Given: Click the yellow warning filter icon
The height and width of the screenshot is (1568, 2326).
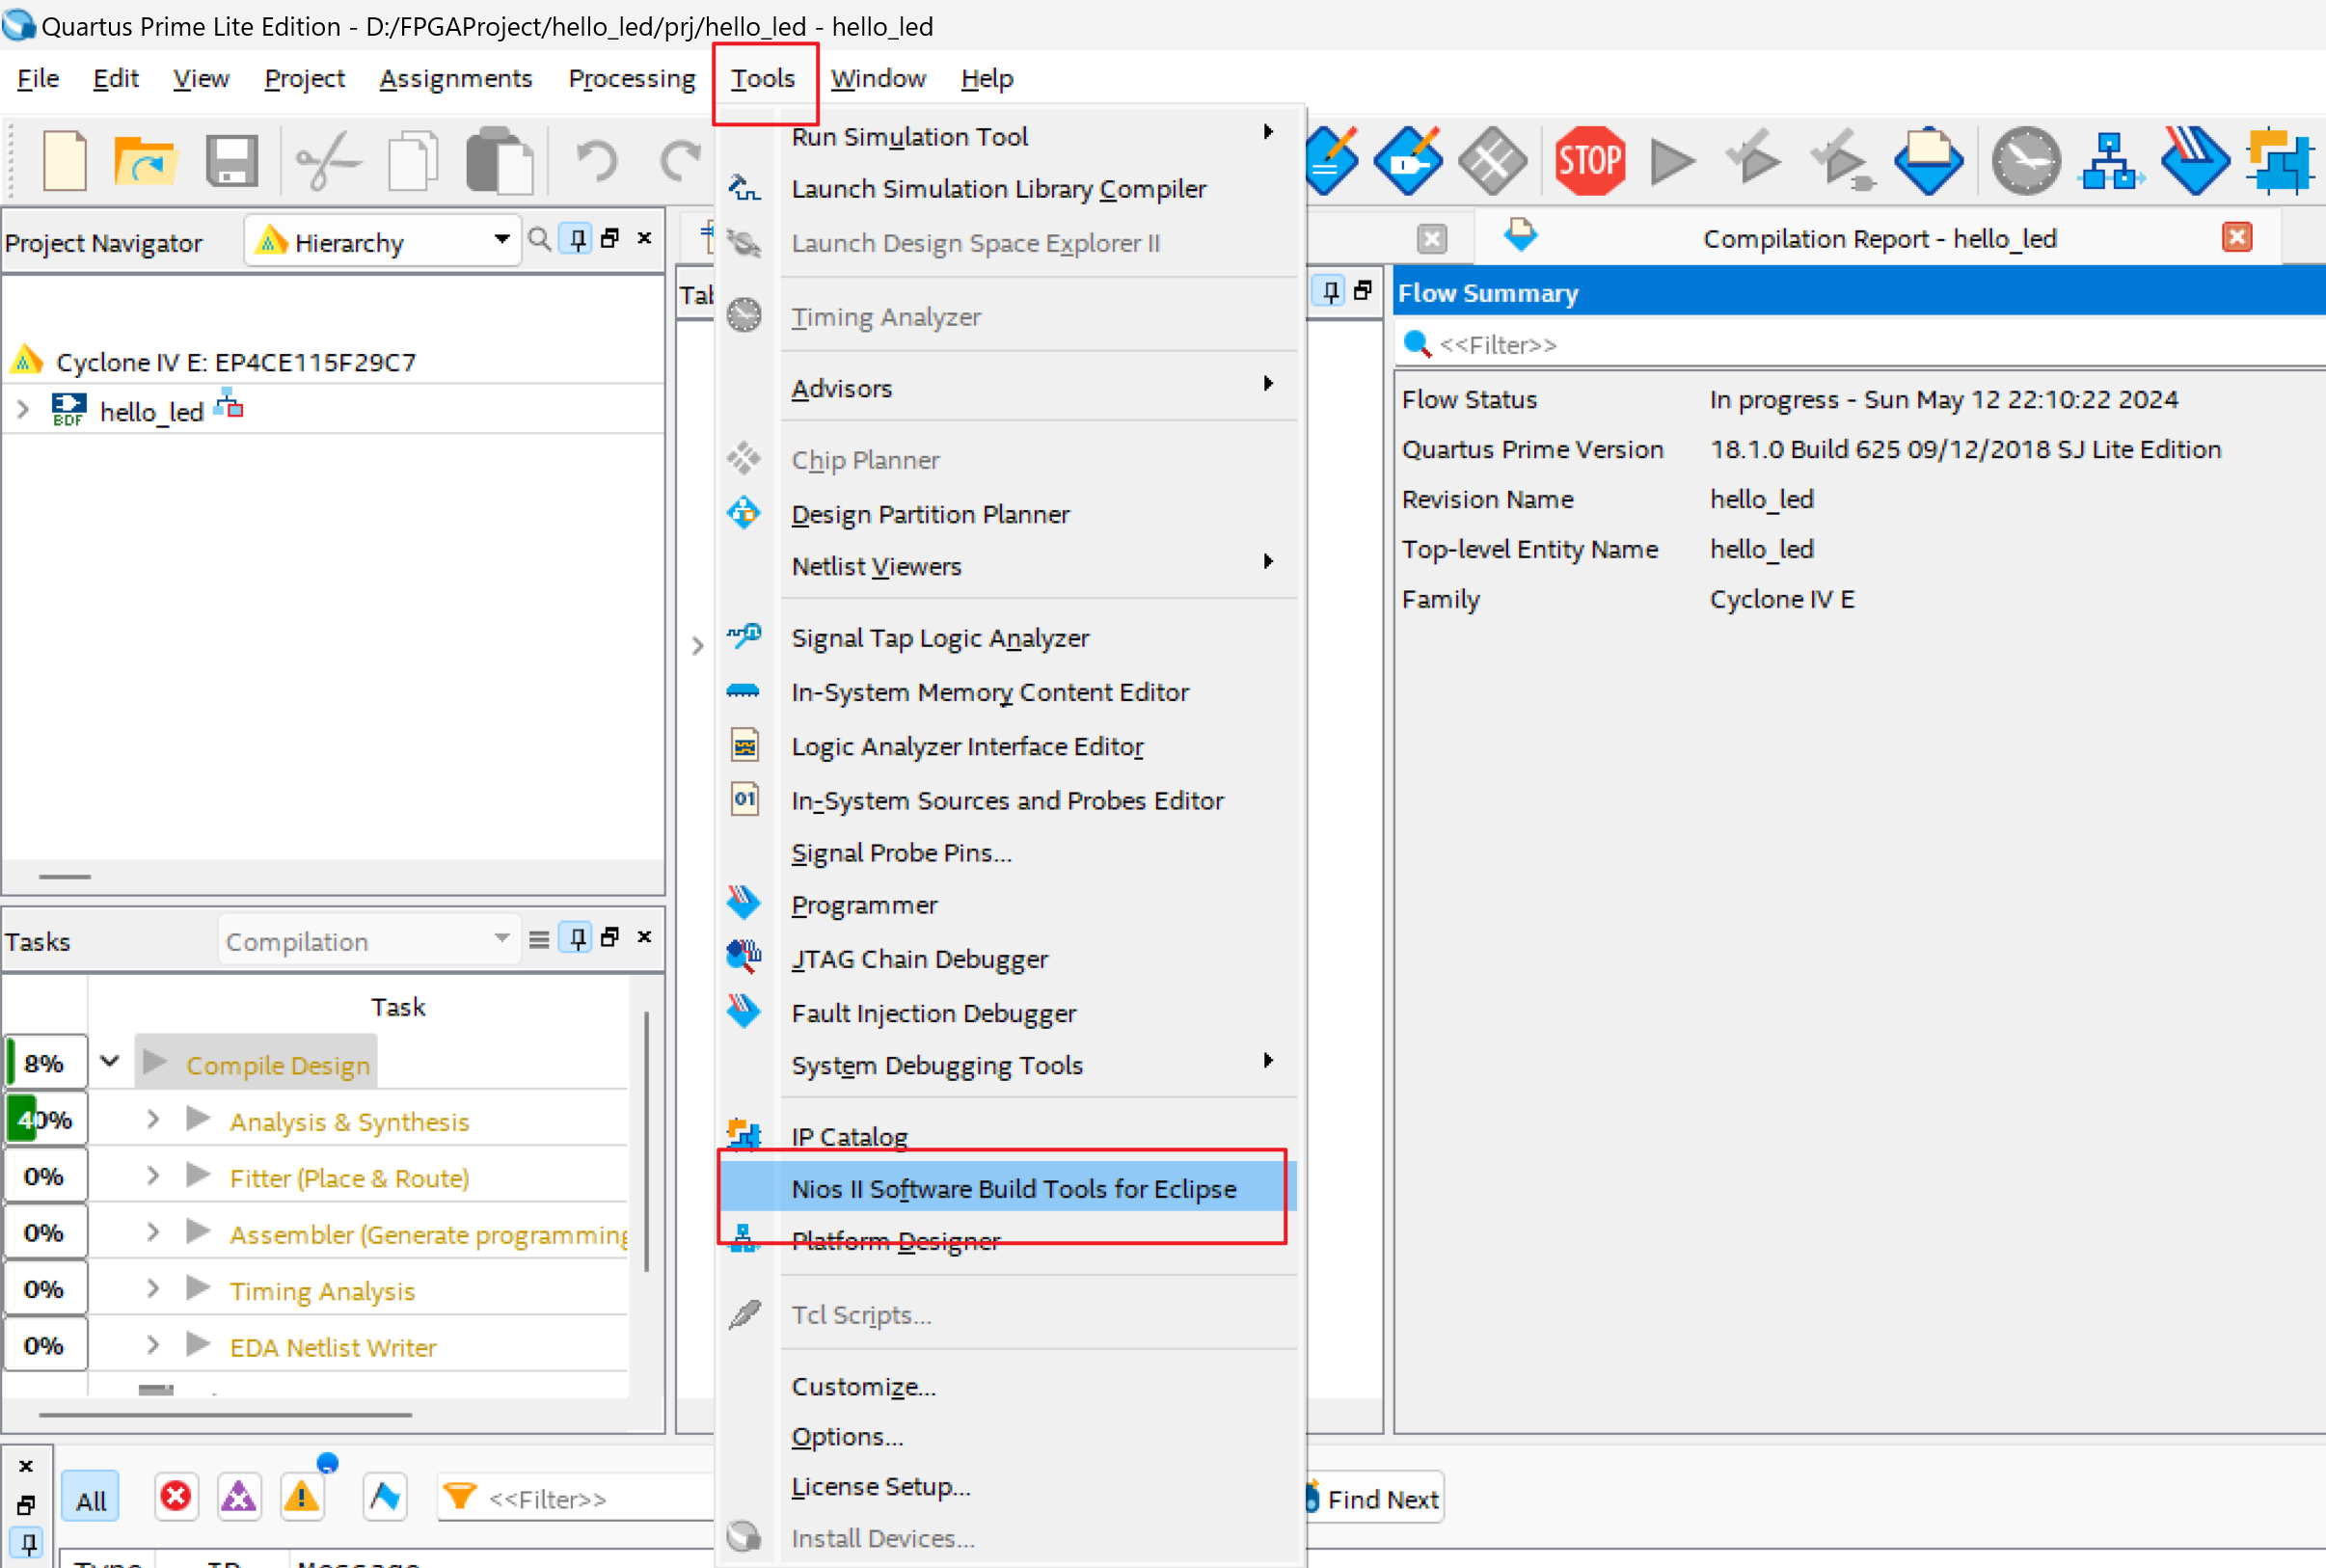Looking at the screenshot, I should 301,1497.
